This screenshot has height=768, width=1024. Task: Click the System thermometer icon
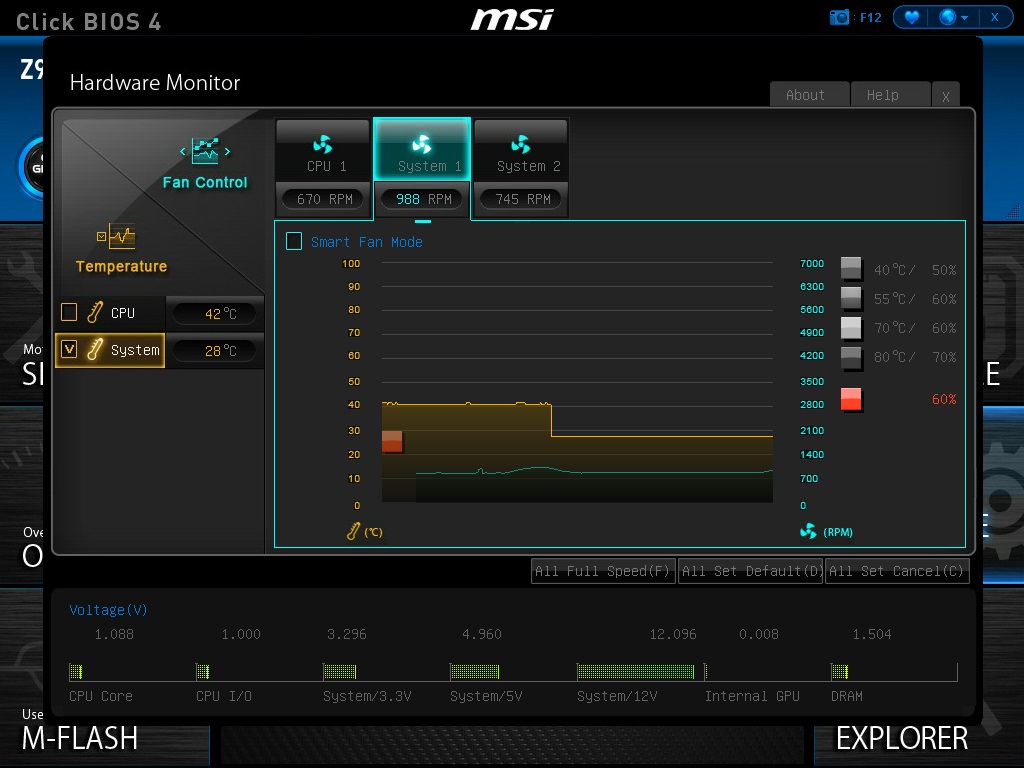[x=95, y=350]
